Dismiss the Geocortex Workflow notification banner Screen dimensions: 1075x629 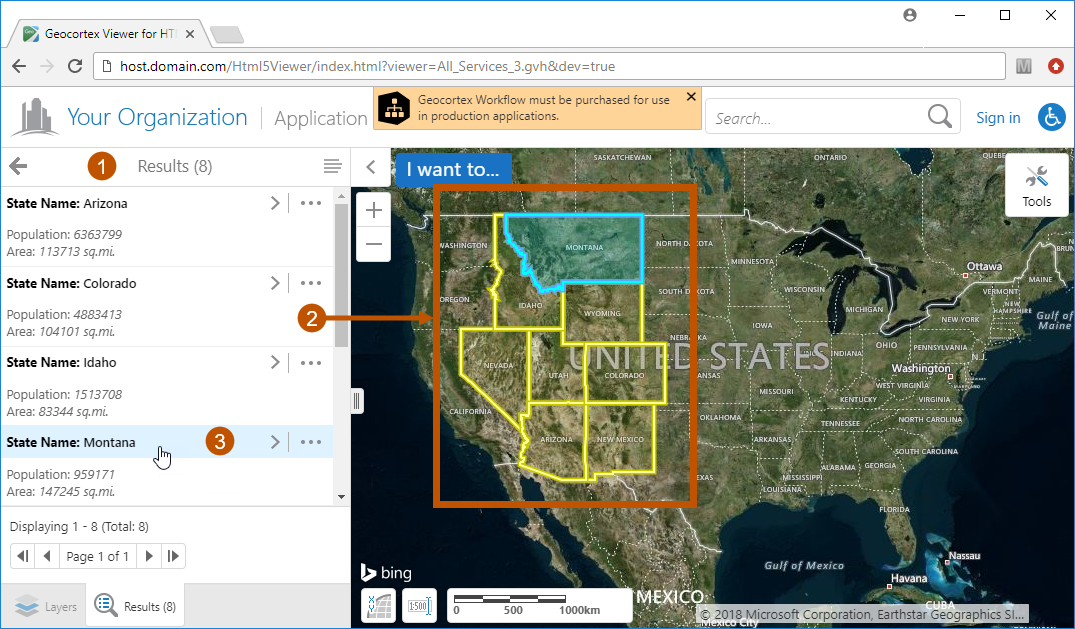coord(691,97)
